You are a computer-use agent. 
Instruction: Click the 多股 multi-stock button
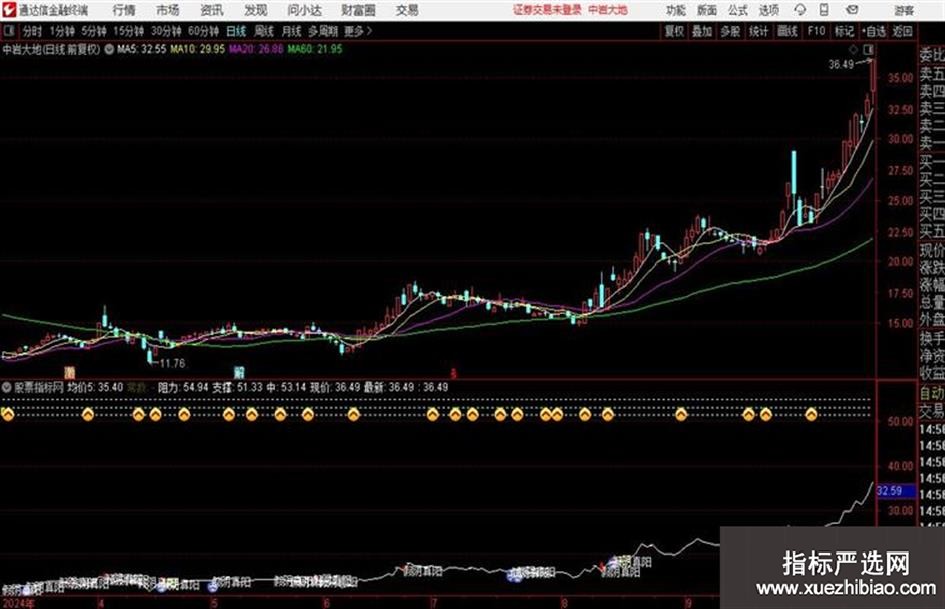(730, 31)
